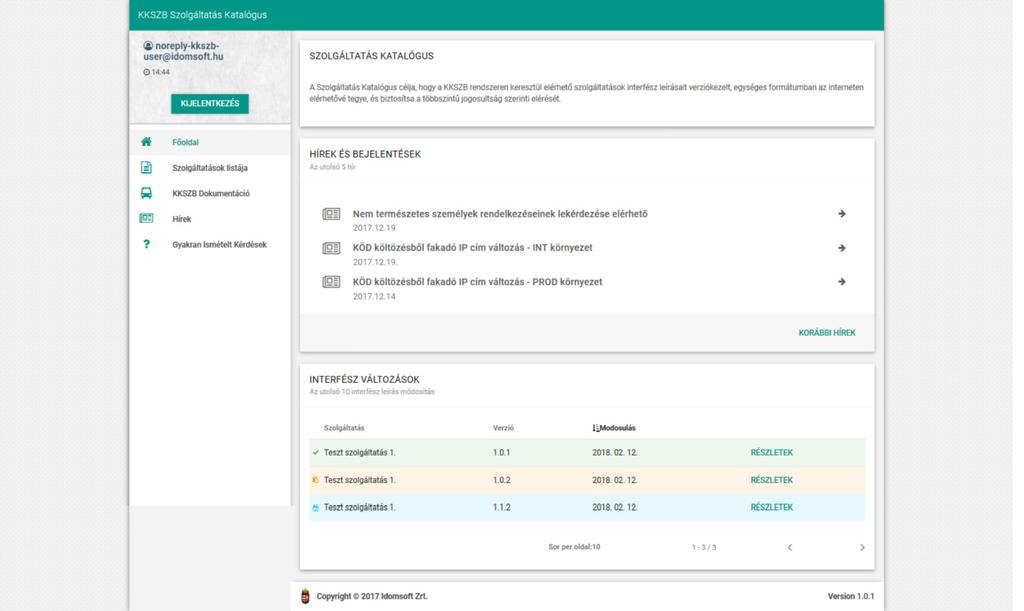Screen dimensions: 1024x611
Task: Click the document icon beside Szolgáltatások listája
Action: [x=146, y=168]
